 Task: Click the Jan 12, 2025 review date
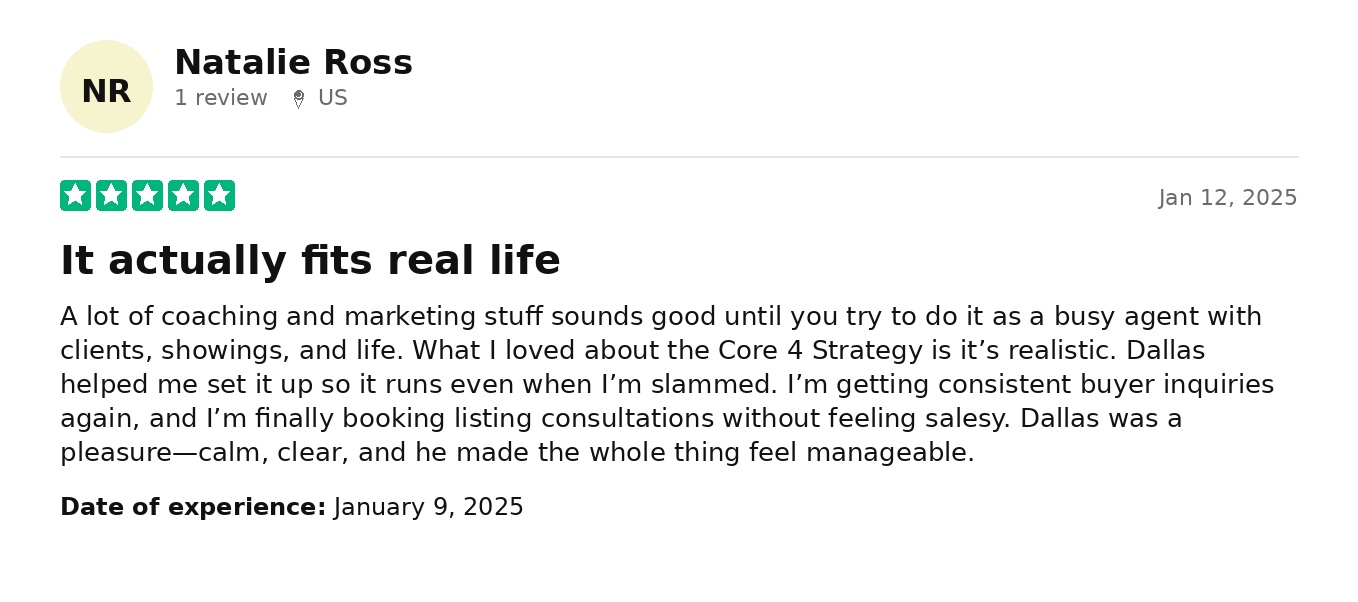tap(1227, 198)
